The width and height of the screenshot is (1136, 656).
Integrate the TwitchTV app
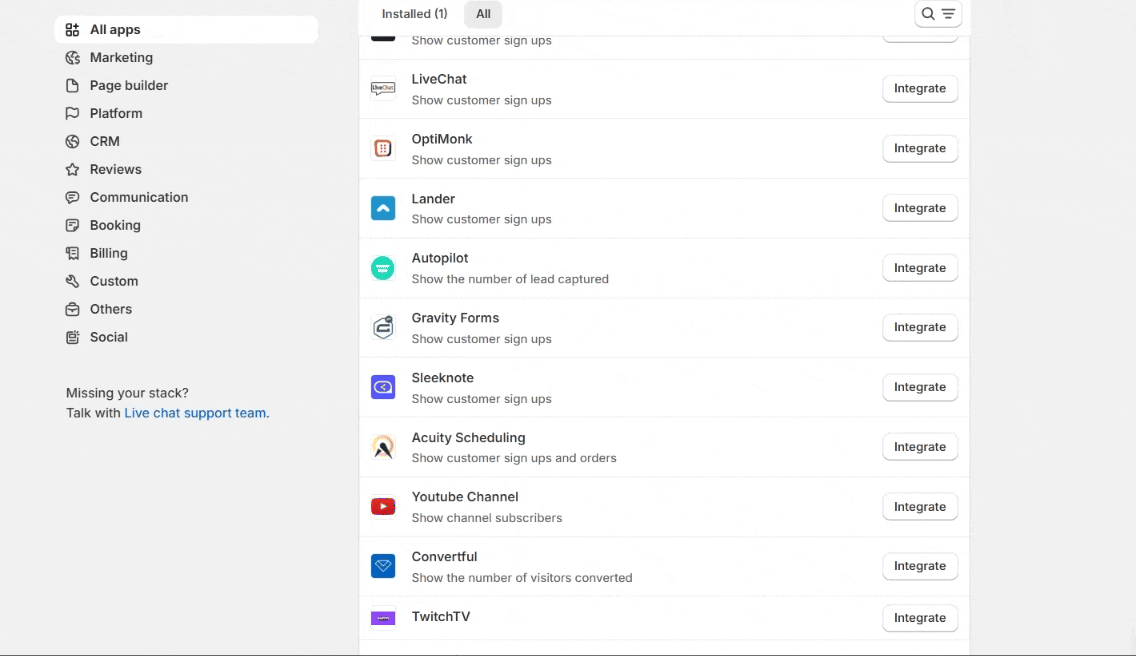click(x=919, y=618)
